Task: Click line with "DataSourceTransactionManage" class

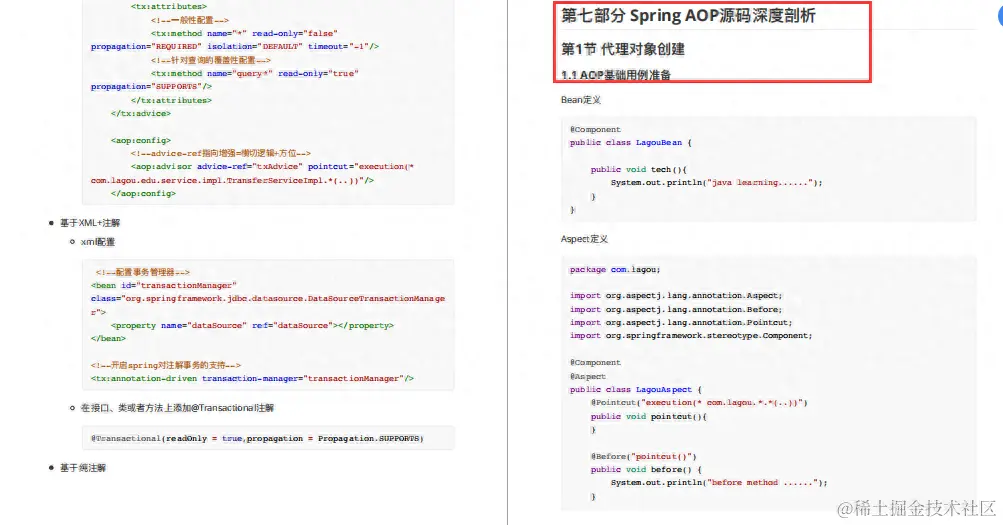Action: click(x=267, y=299)
